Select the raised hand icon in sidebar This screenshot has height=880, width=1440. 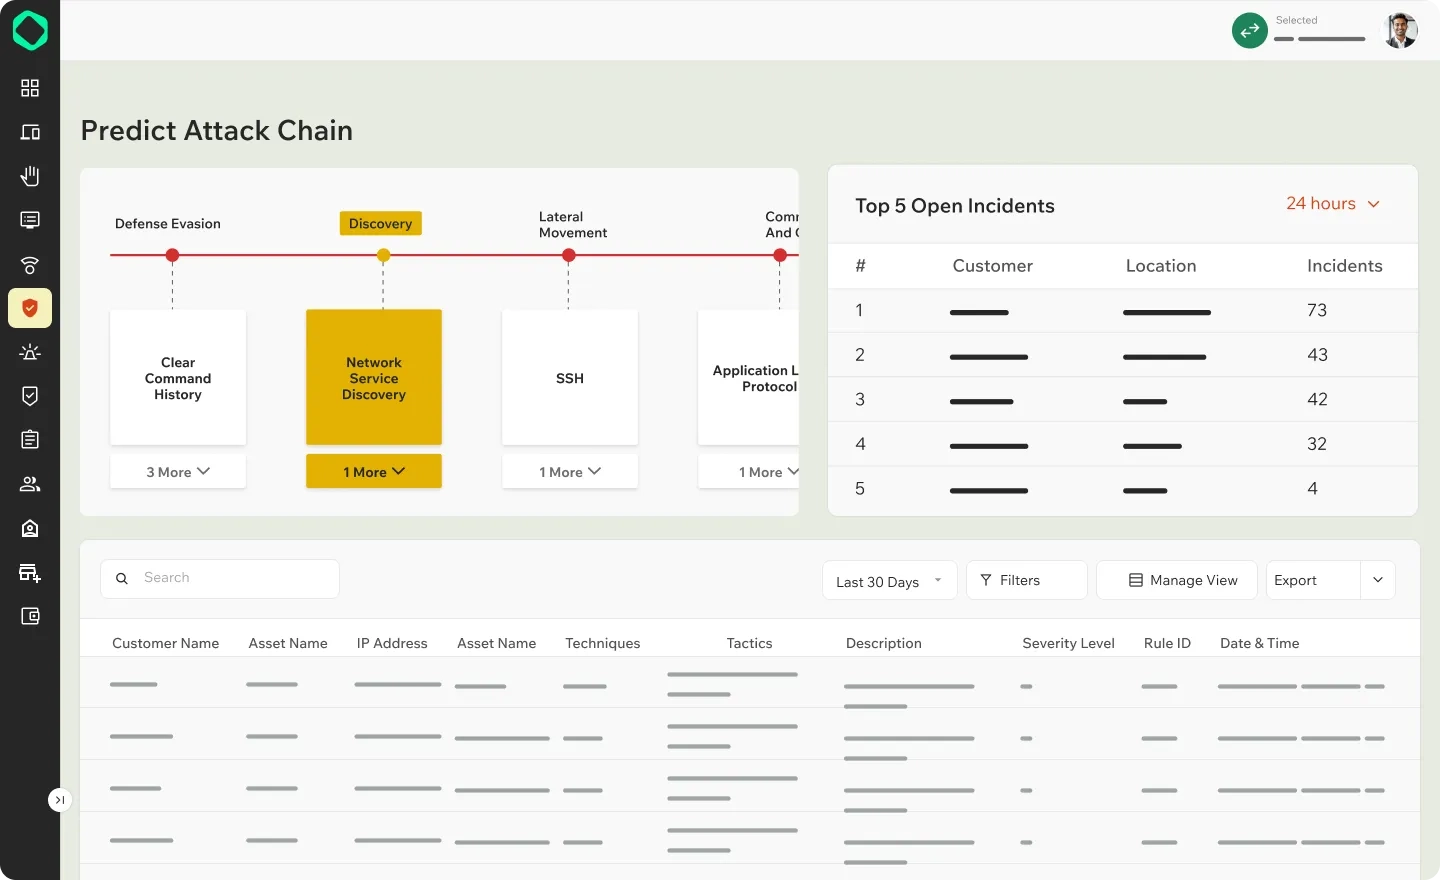tap(30, 176)
